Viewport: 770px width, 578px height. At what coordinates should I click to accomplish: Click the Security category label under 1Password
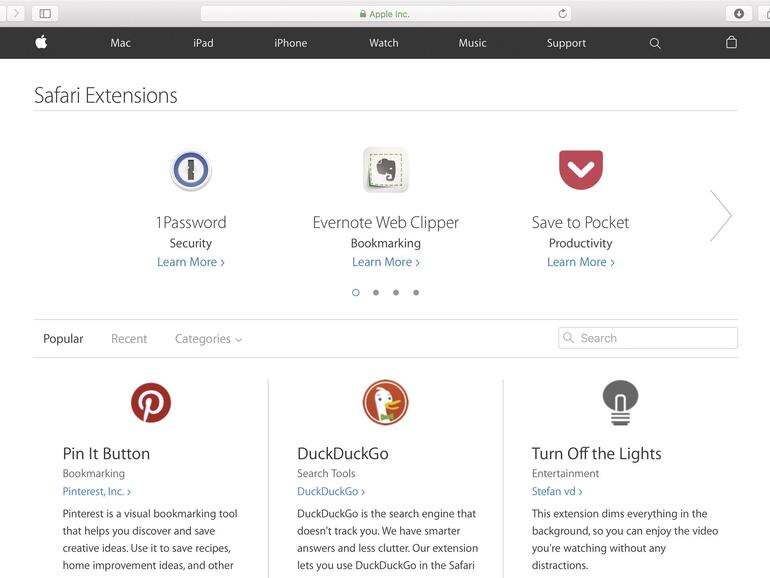coord(191,244)
